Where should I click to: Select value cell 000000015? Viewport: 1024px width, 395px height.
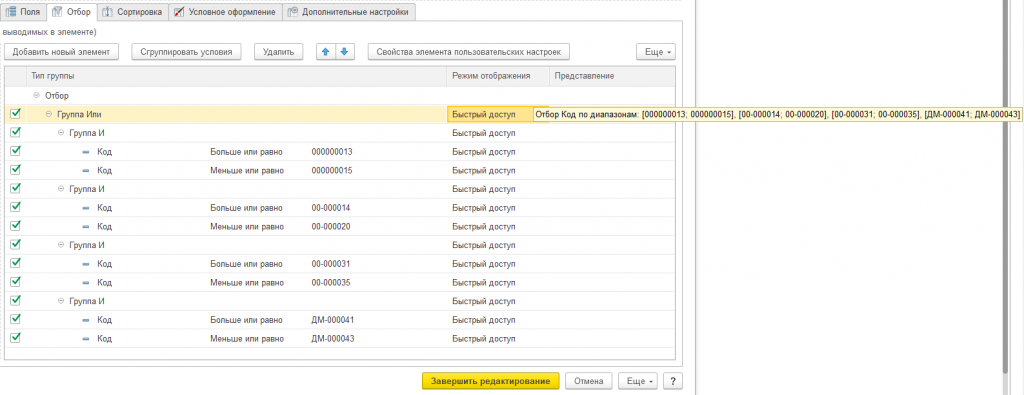[332, 171]
